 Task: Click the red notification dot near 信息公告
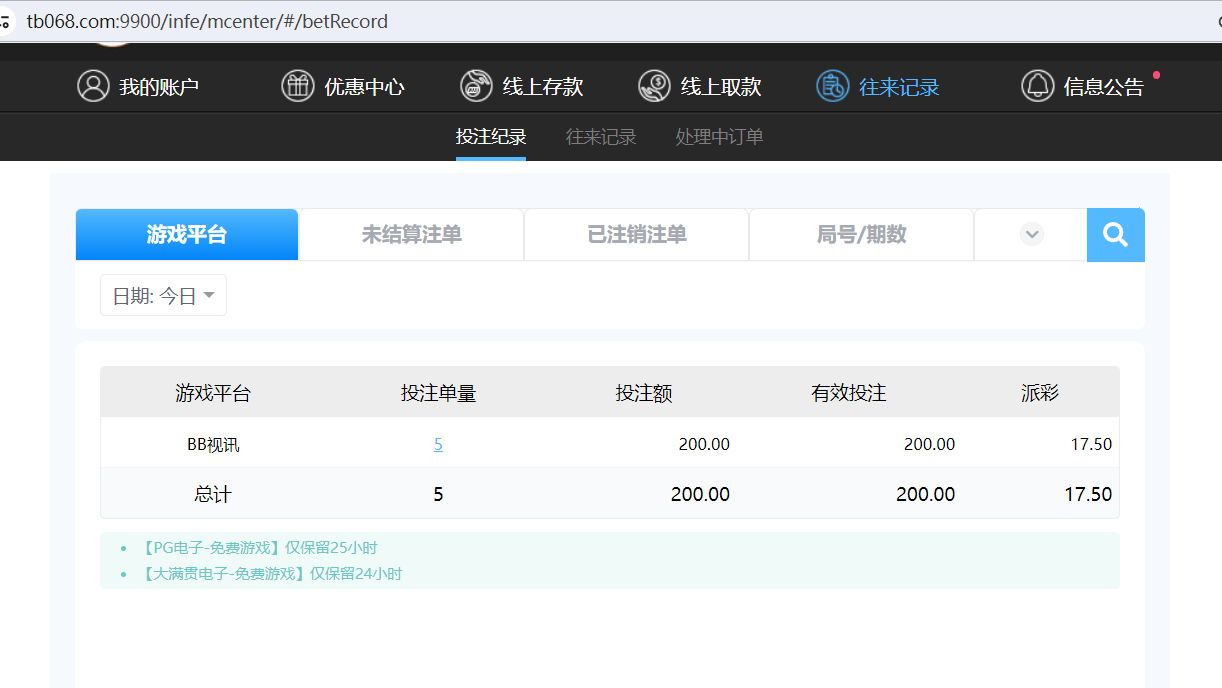tap(1157, 73)
